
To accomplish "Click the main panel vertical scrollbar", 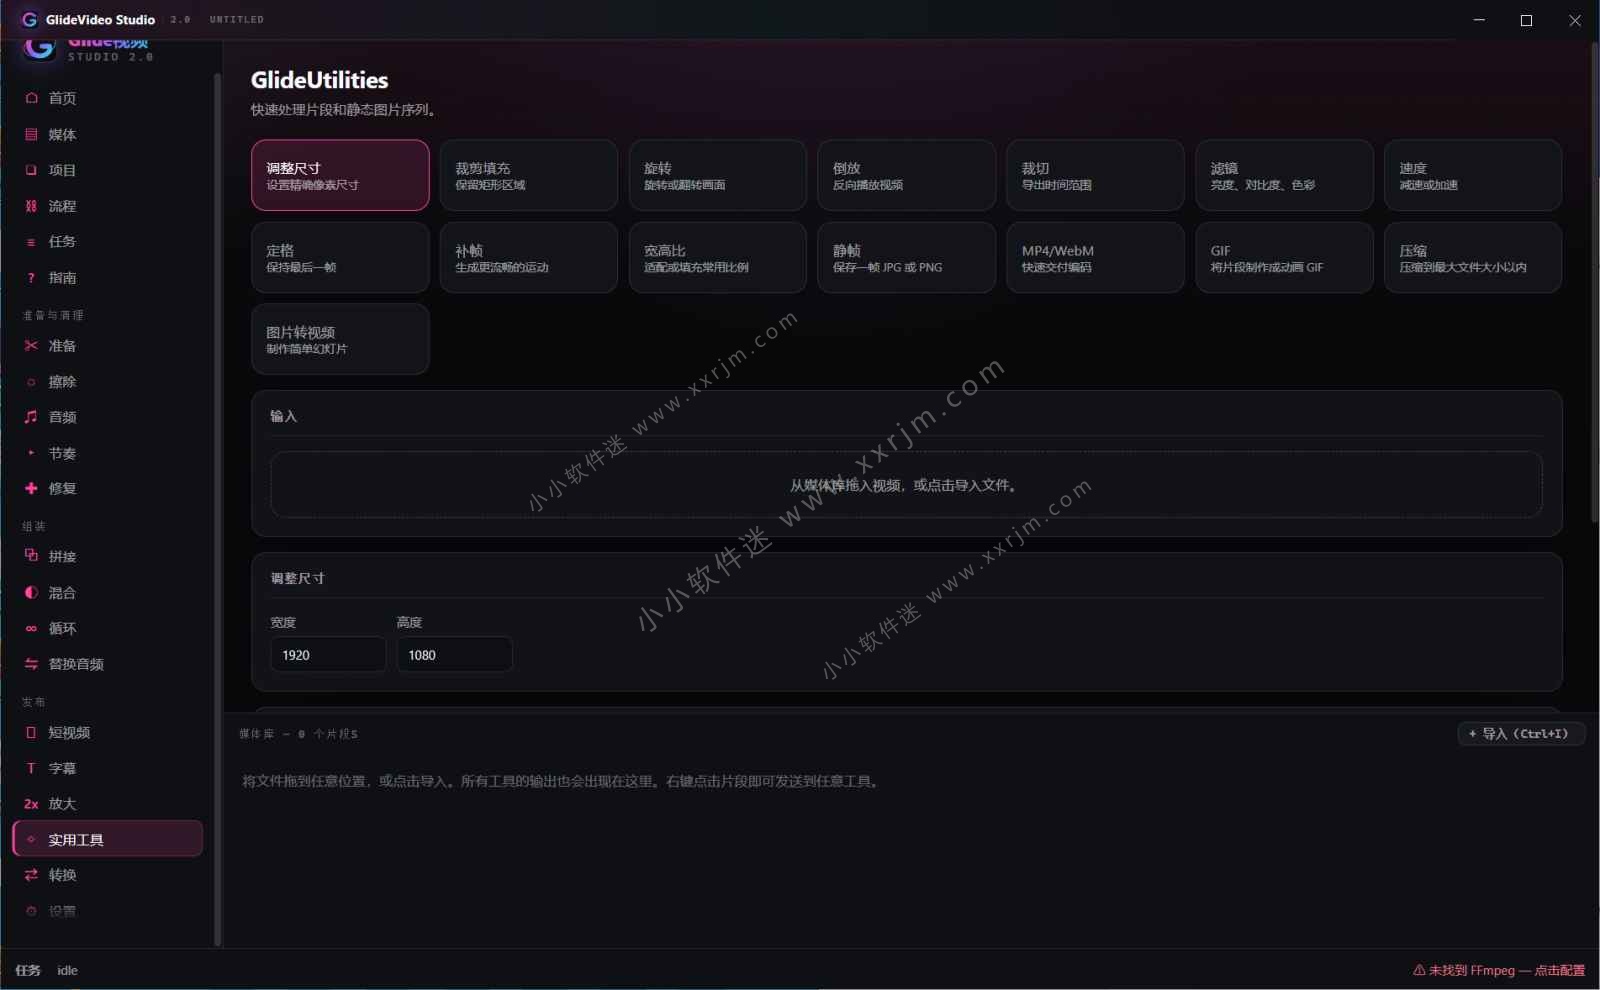I will [x=1594, y=282].
